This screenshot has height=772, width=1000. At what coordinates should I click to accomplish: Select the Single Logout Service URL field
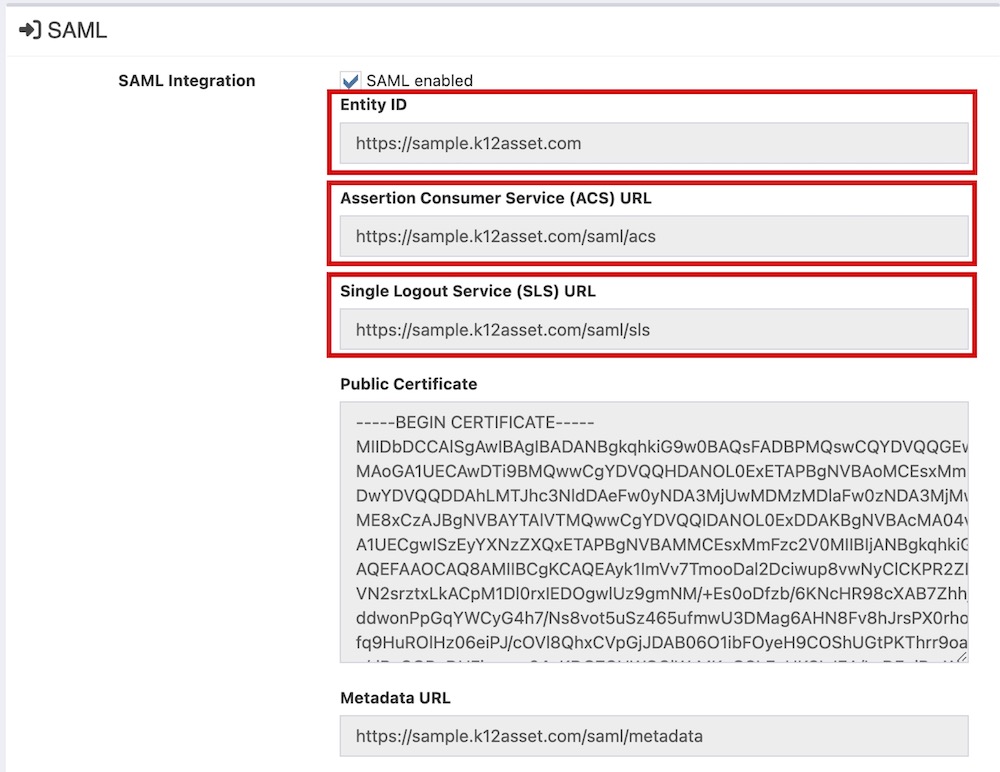[654, 329]
